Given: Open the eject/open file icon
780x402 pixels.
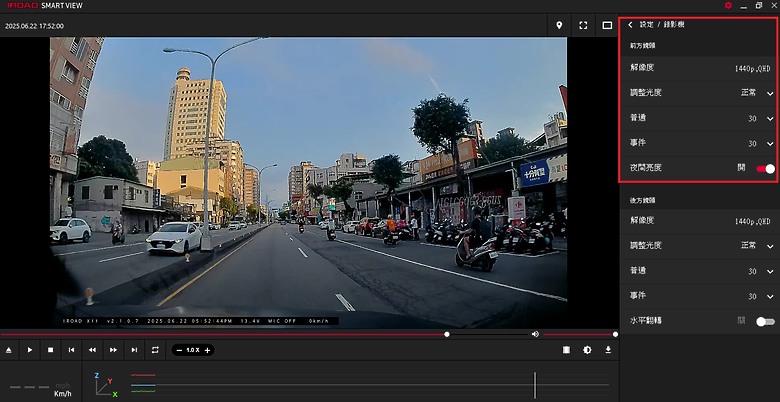Looking at the screenshot, I should pyautogui.click(x=8, y=350).
